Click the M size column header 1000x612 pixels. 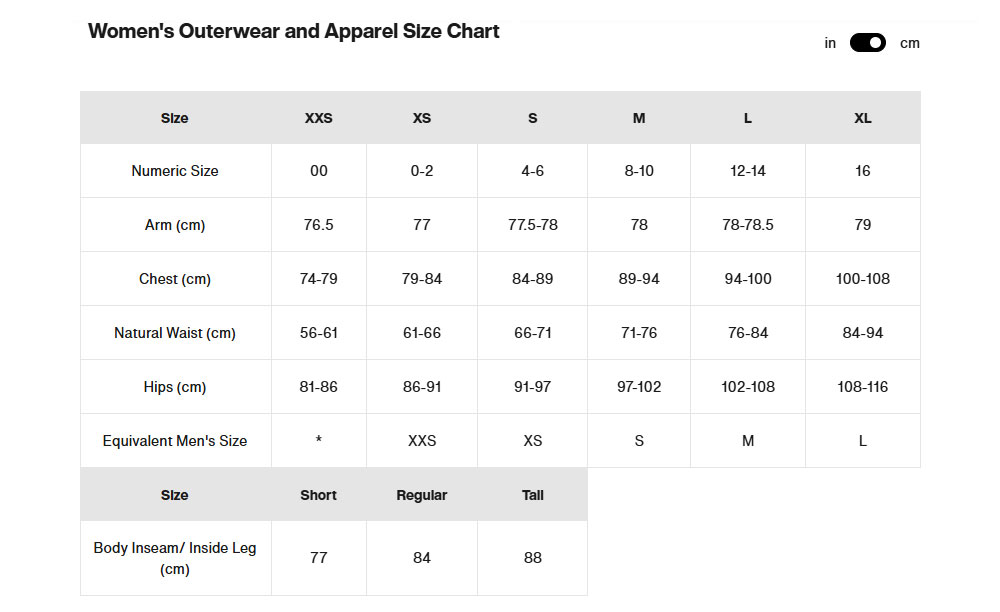point(639,118)
